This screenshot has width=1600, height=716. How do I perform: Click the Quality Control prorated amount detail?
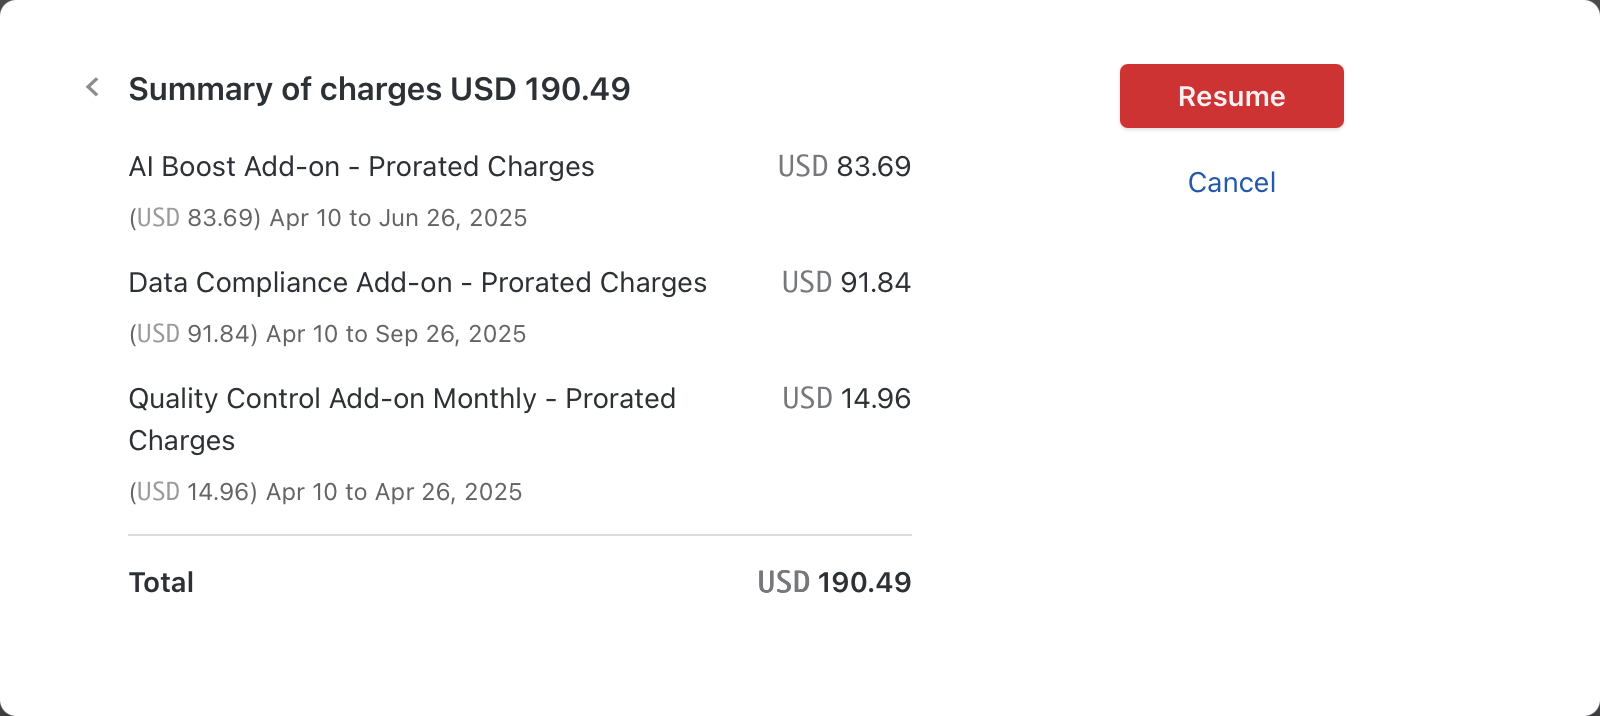coord(325,492)
